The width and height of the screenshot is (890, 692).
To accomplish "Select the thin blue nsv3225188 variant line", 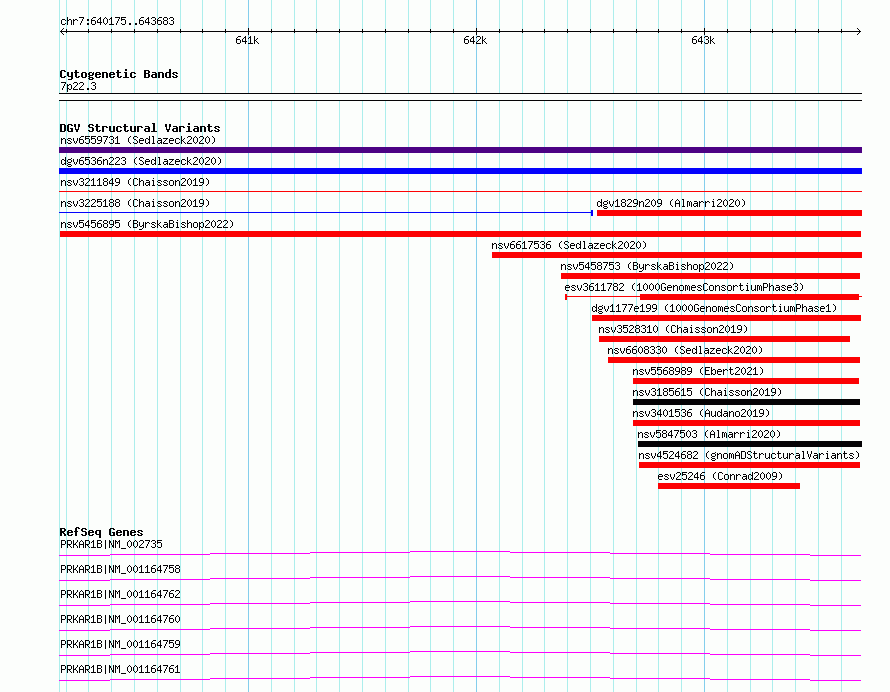I will coord(326,213).
